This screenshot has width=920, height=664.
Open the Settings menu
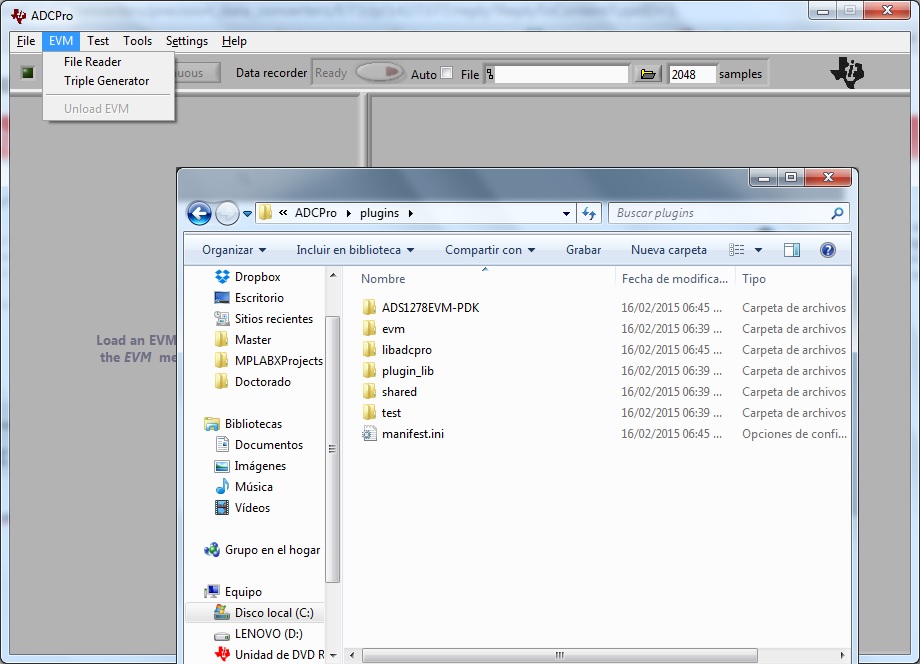pos(187,41)
